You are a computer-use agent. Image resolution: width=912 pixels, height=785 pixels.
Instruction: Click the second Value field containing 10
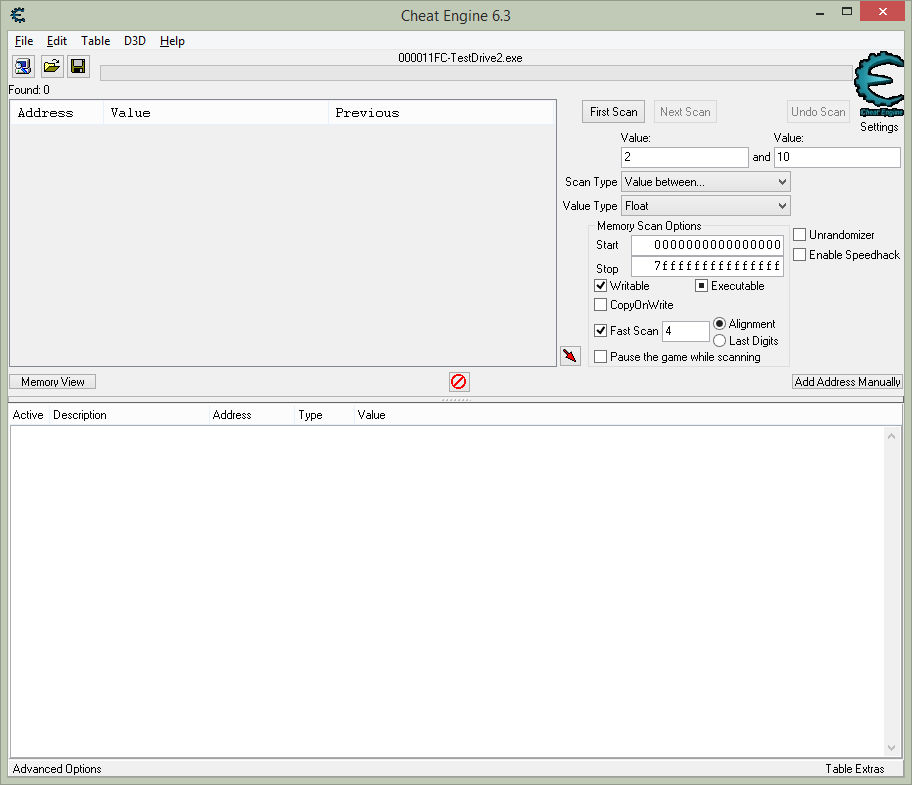pos(838,157)
